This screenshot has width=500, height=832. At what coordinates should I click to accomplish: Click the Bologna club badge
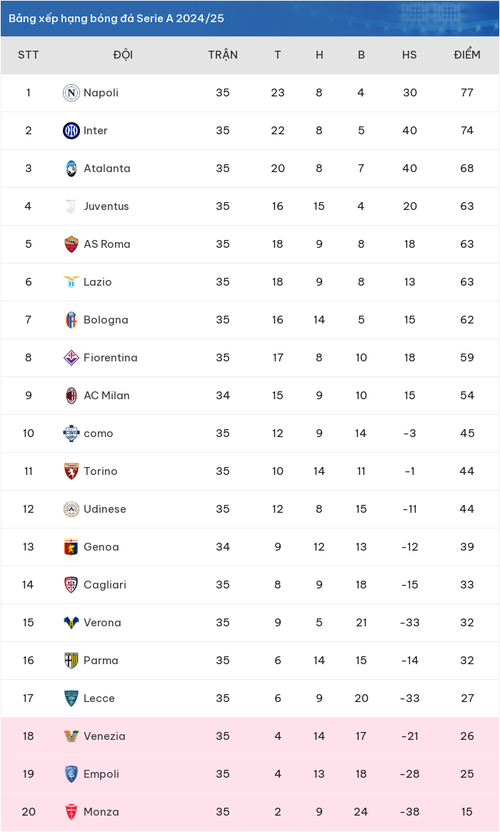click(x=71, y=320)
